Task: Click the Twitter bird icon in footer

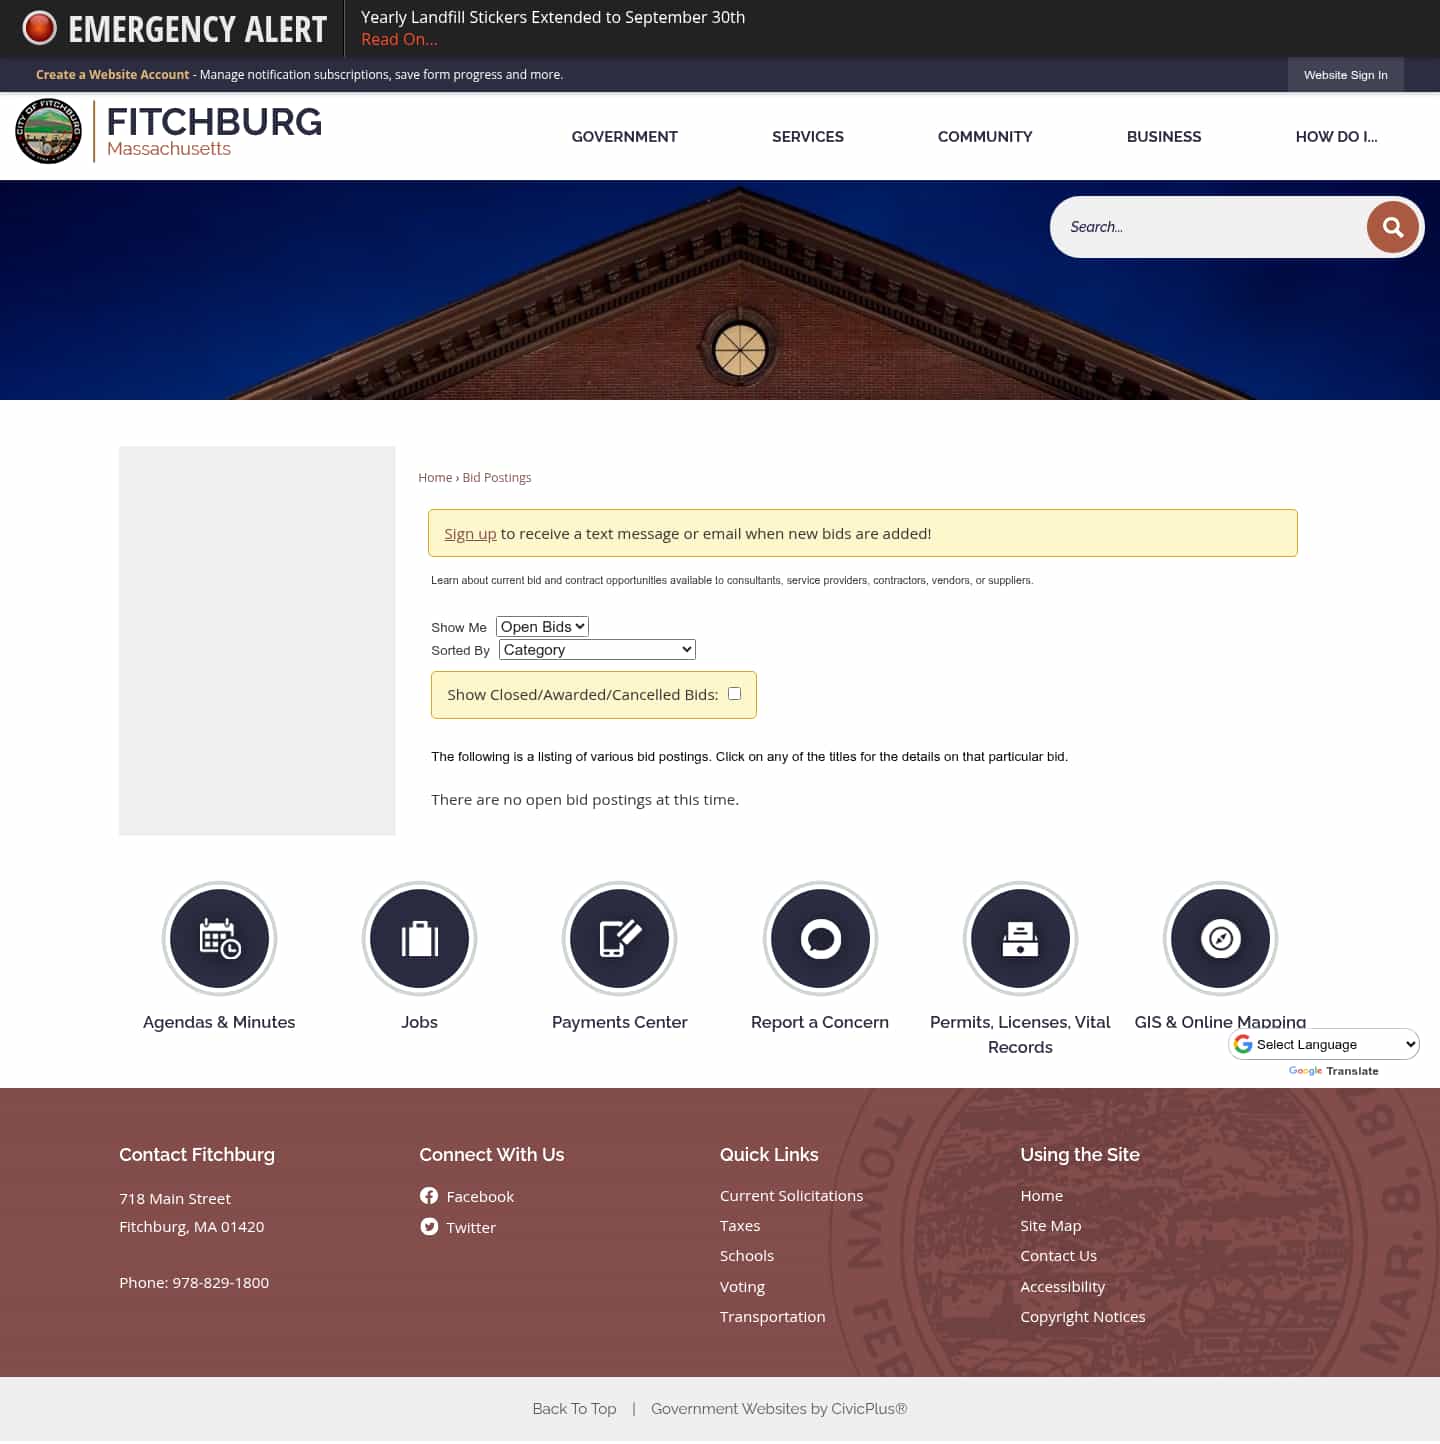Action: coord(429,1227)
